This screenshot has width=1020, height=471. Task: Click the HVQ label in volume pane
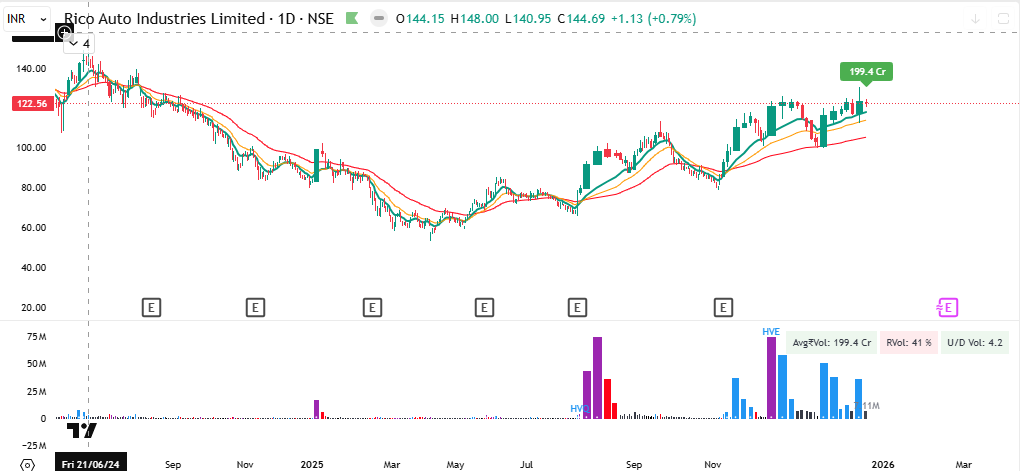coord(580,409)
